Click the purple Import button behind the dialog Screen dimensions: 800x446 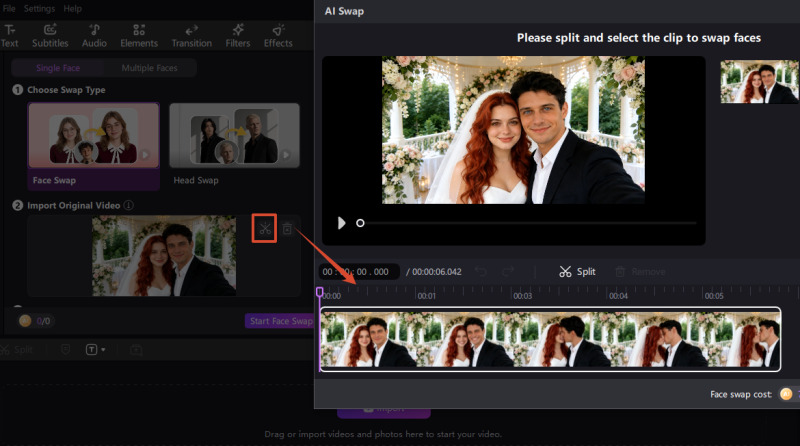pos(384,412)
